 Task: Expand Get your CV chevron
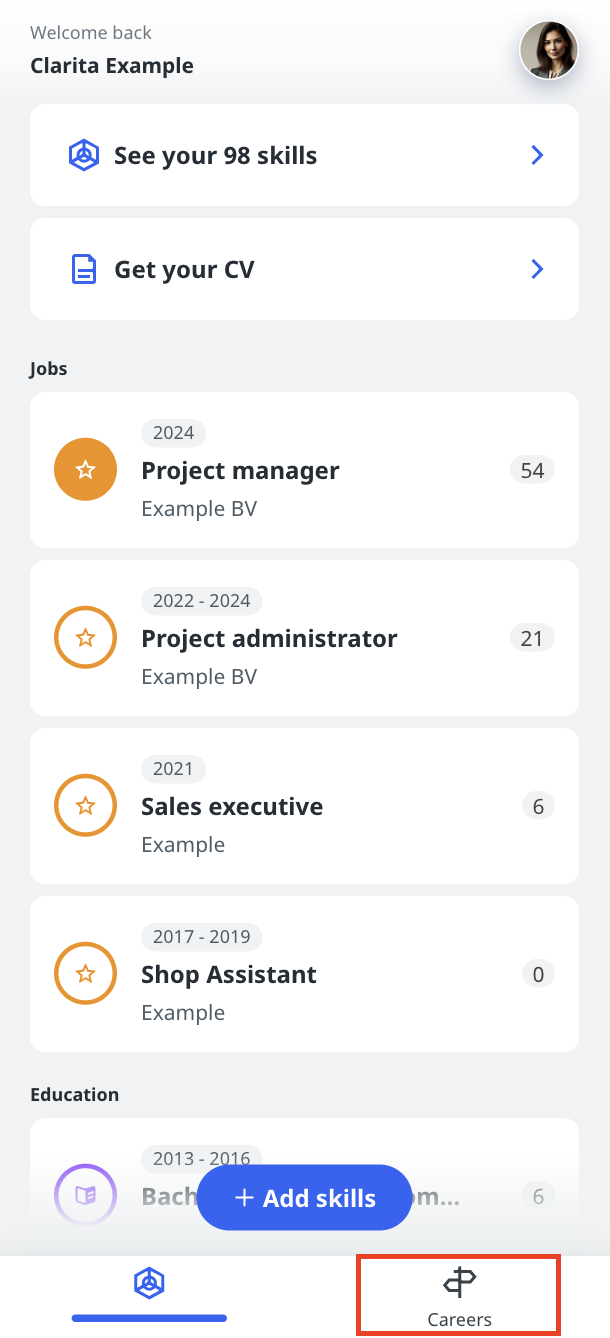pos(537,269)
